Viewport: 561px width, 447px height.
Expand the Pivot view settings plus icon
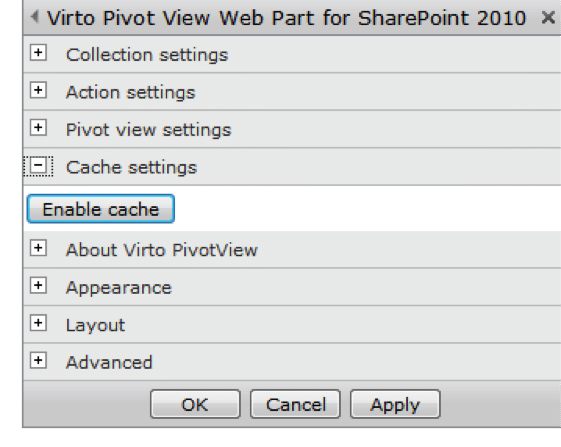point(38,127)
